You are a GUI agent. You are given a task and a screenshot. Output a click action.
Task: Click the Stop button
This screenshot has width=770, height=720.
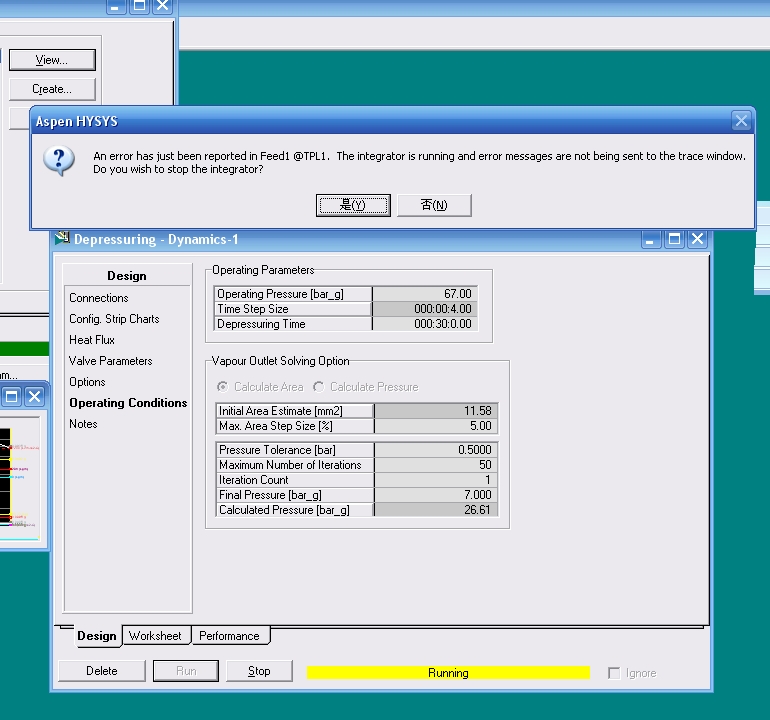259,671
